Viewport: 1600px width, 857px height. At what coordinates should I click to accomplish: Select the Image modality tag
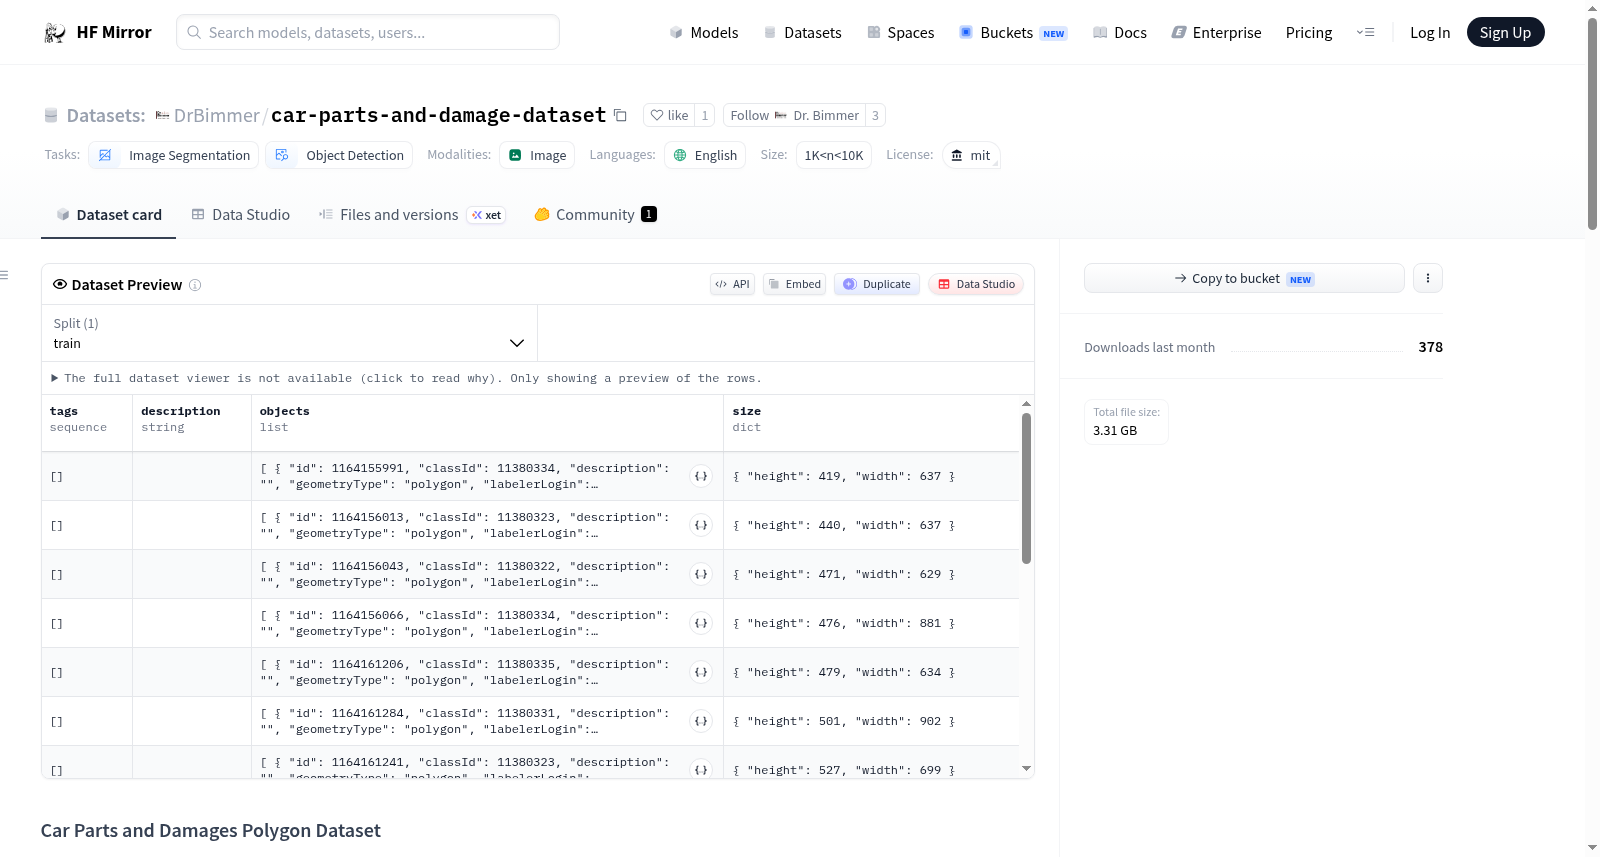tap(538, 155)
